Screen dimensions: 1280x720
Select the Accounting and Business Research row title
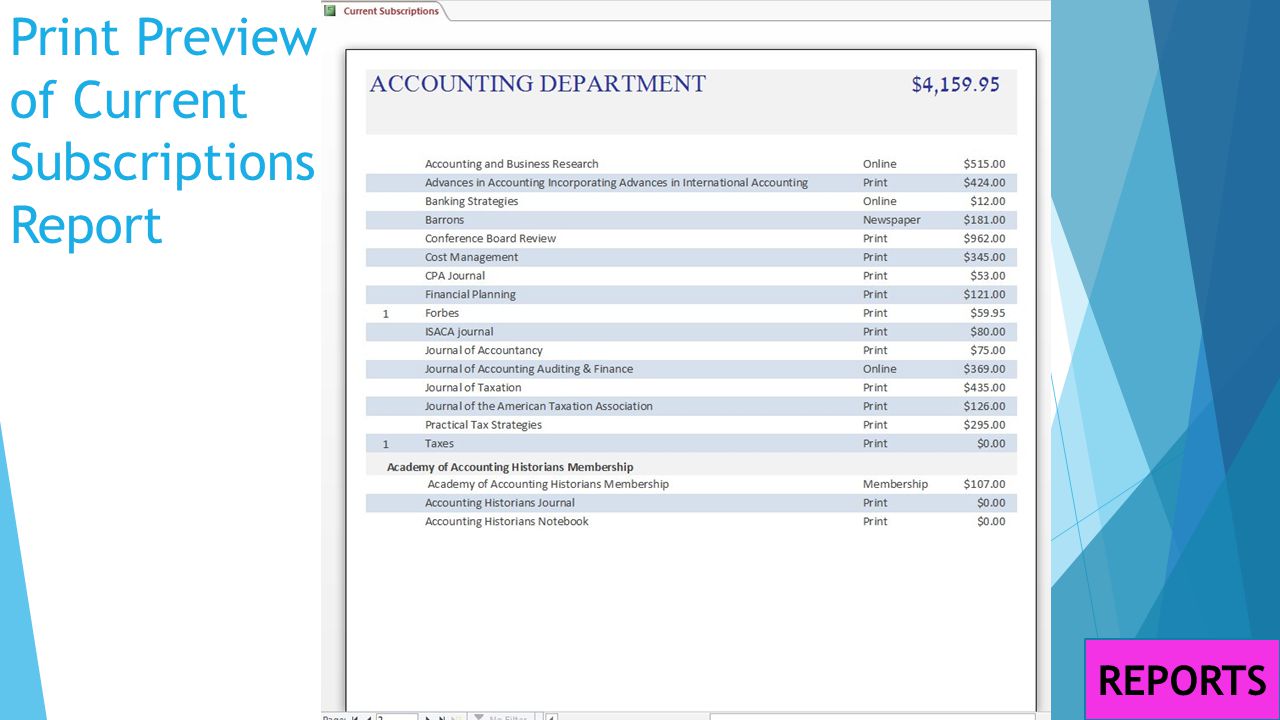click(511, 164)
